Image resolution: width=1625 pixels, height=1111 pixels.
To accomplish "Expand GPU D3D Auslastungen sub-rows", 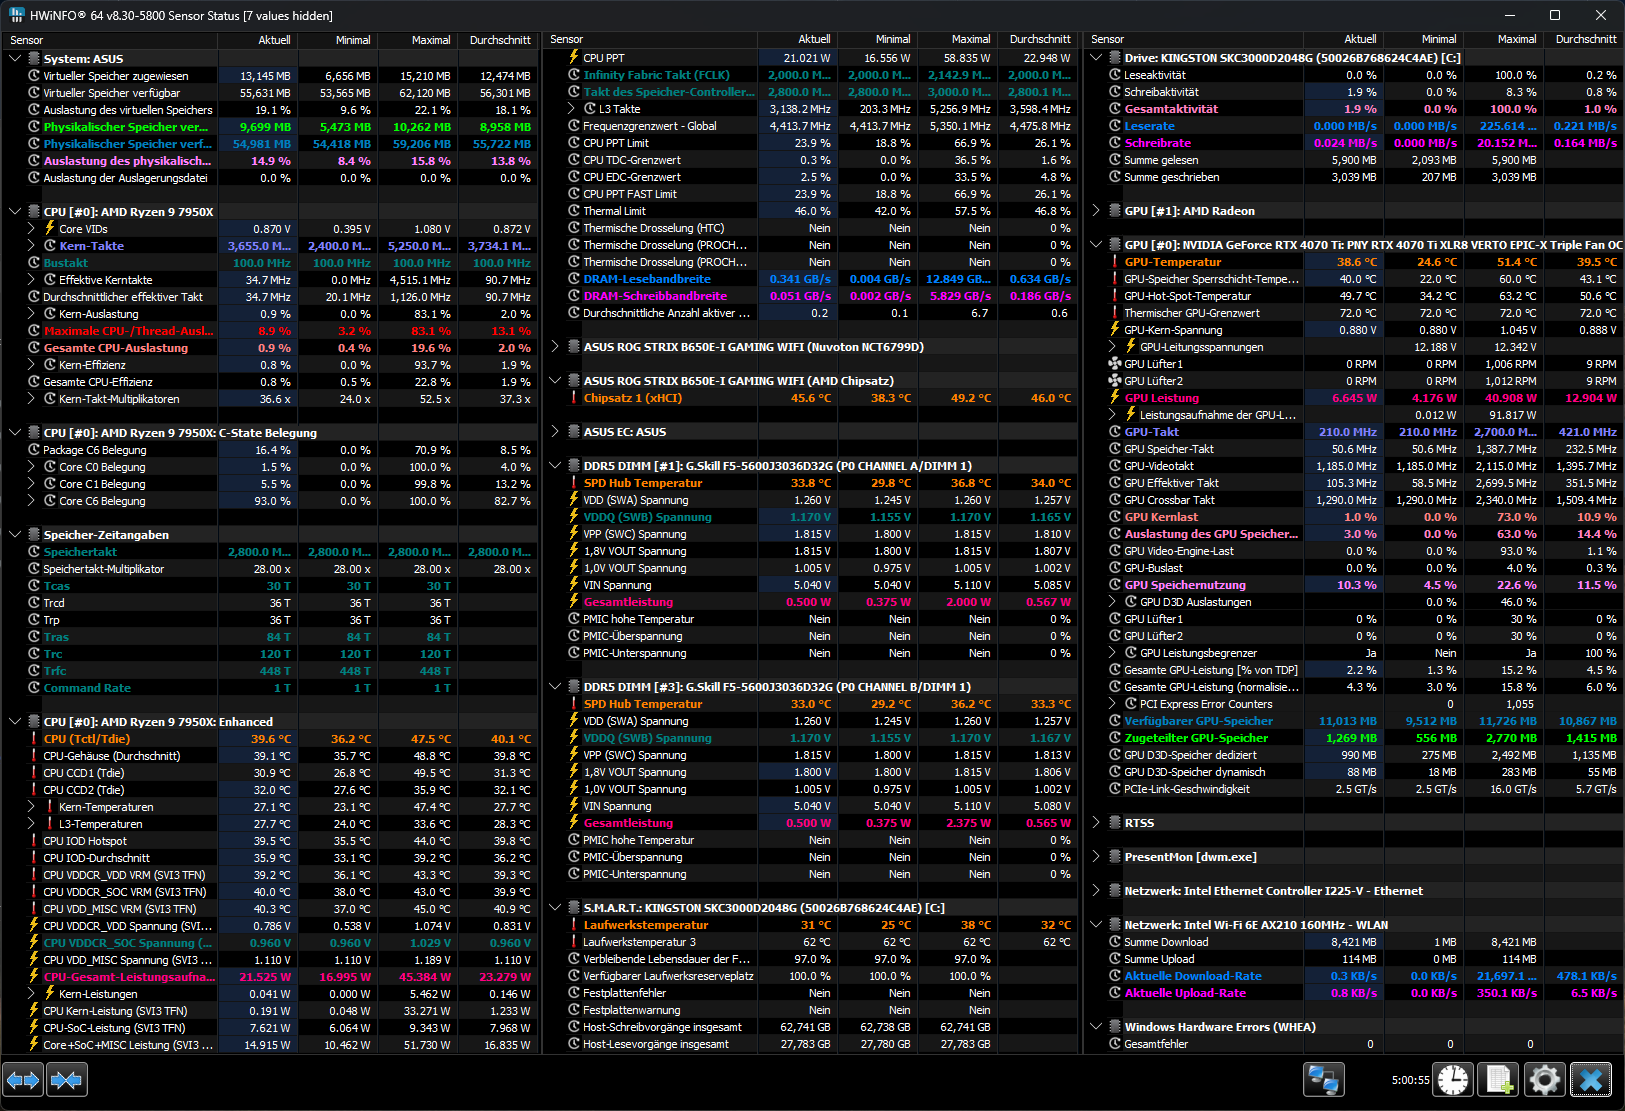I will 1112,602.
